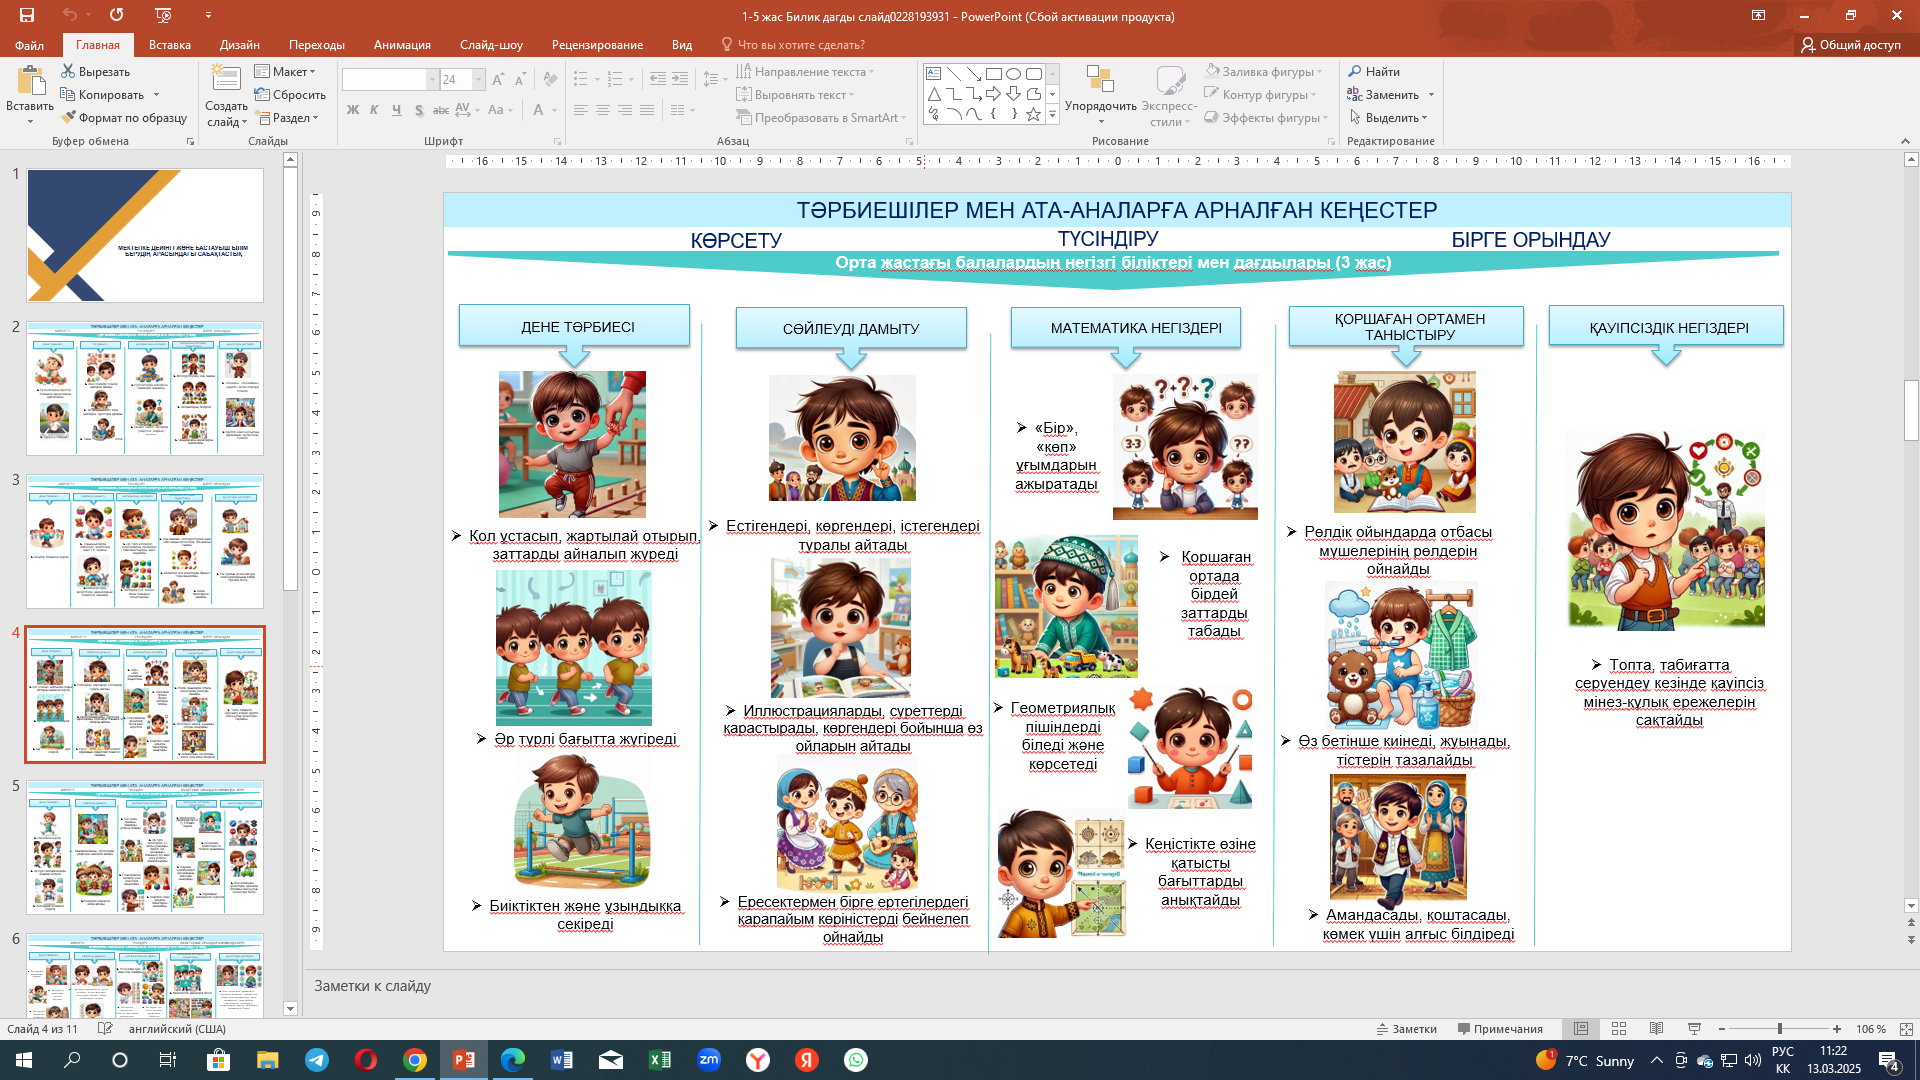The width and height of the screenshot is (1920, 1080).
Task: Click the Find (Найти) magnifier
Action: (x=1355, y=71)
